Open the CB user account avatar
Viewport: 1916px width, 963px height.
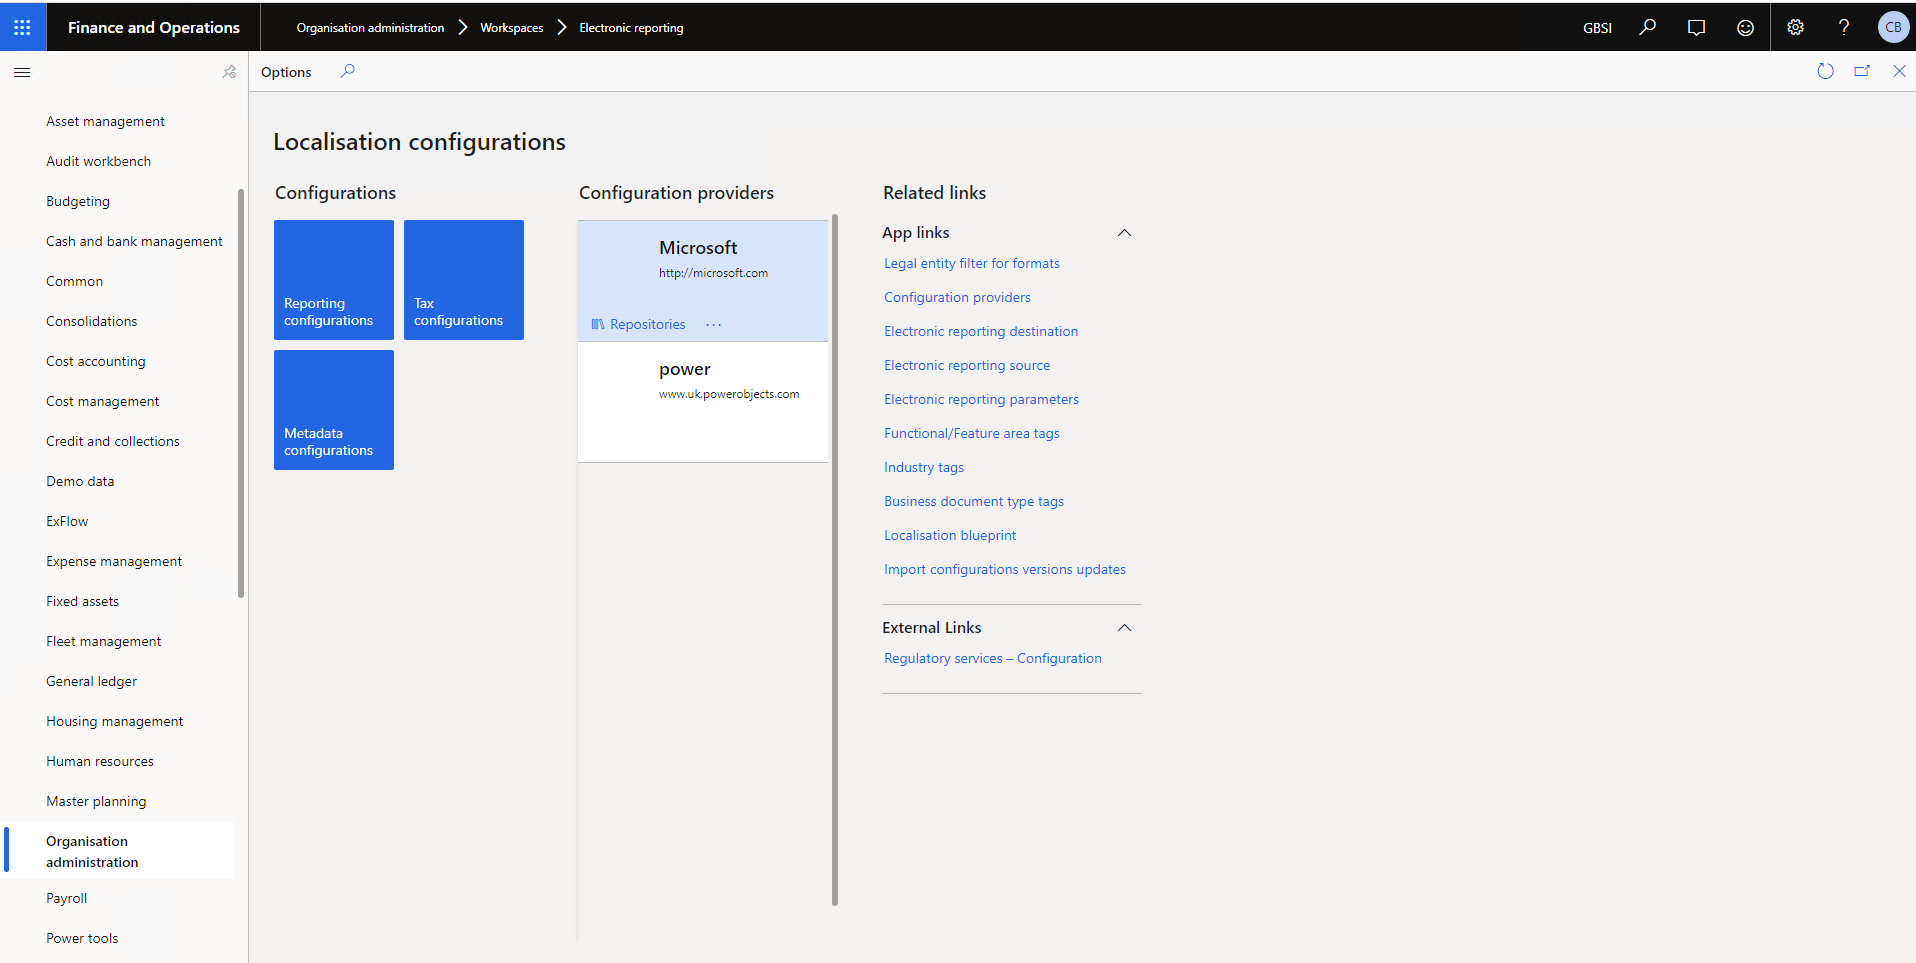[1893, 27]
